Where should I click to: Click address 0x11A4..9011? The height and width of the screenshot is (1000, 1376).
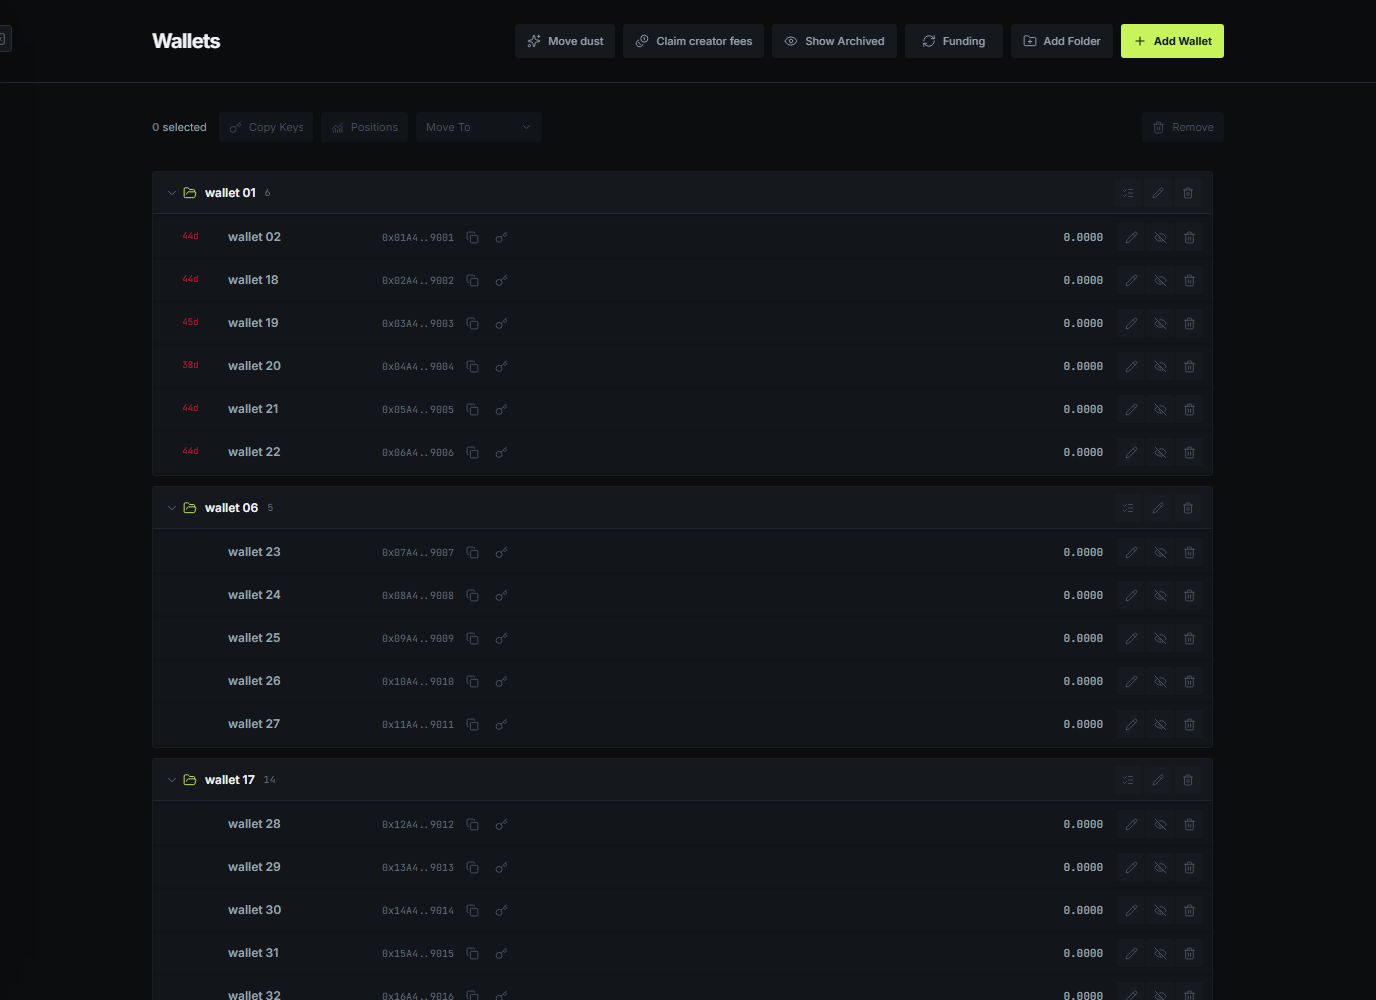(x=418, y=725)
